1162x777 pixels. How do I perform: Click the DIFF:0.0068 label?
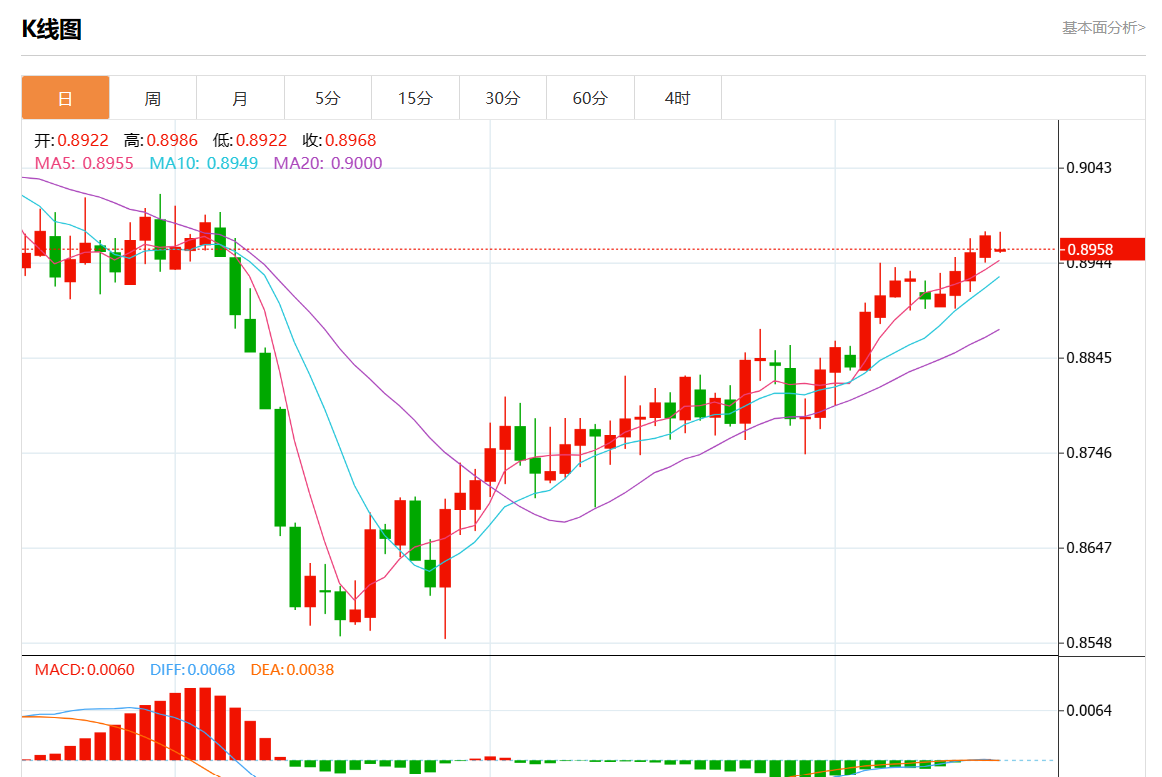tap(192, 669)
